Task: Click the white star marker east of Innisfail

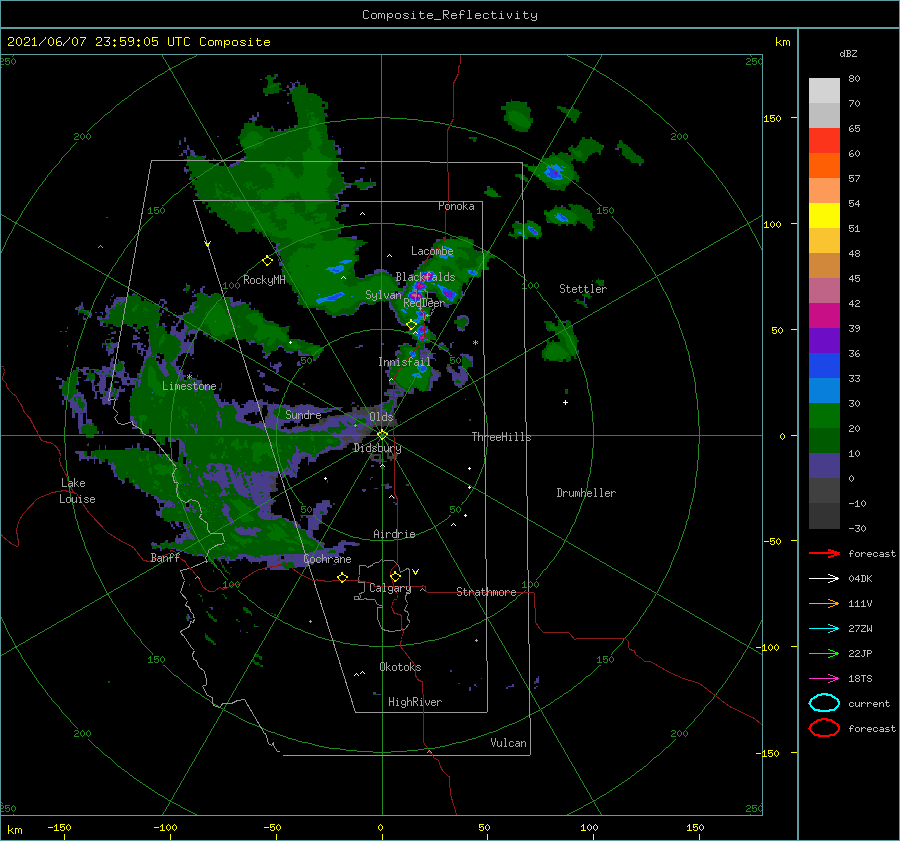Action: (475, 343)
